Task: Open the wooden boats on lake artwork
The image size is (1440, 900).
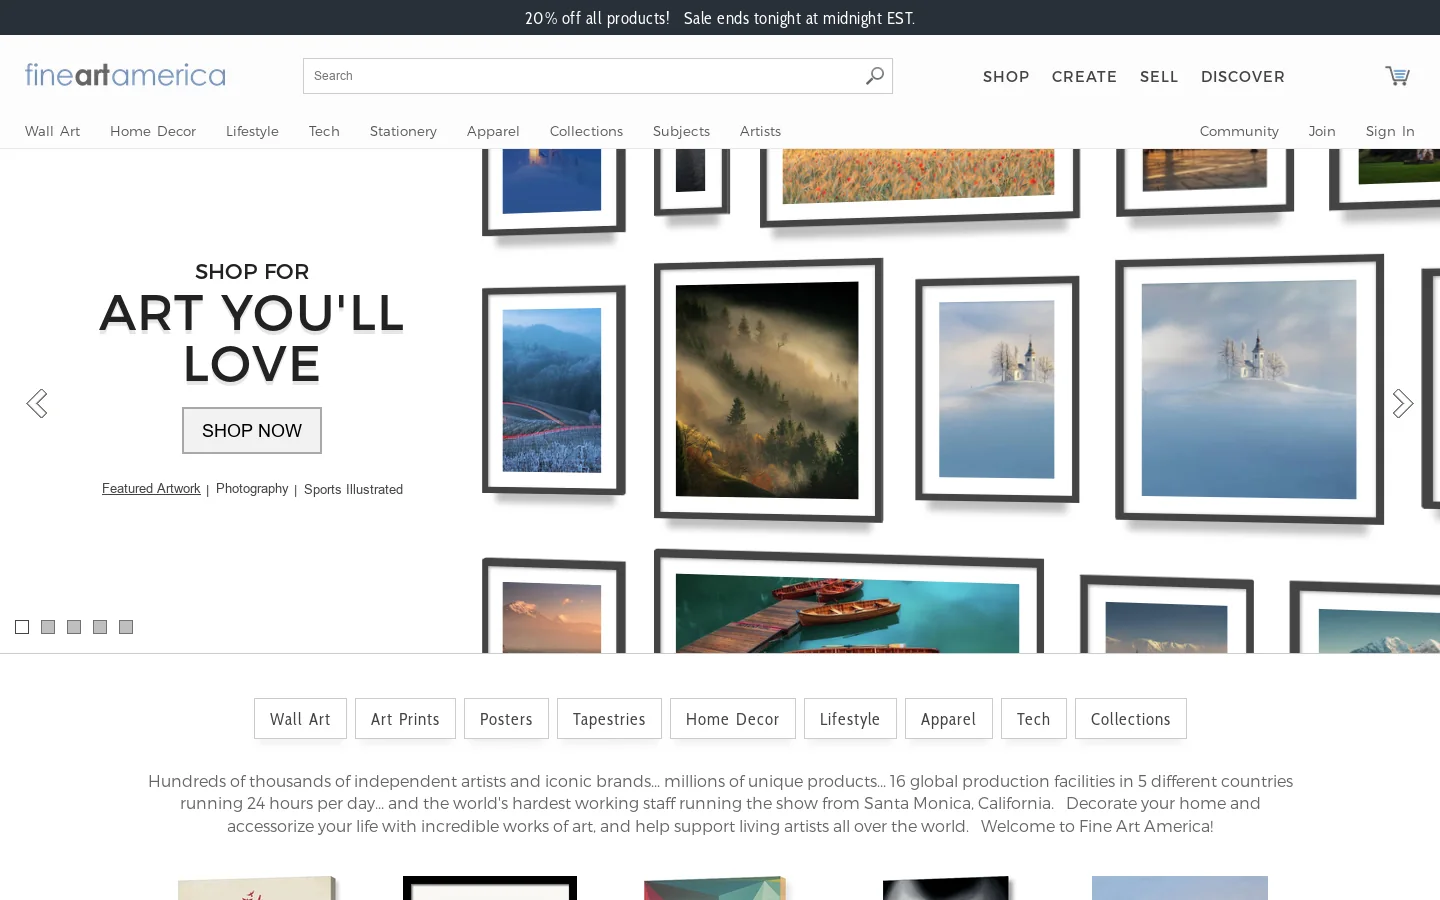Action: (848, 602)
